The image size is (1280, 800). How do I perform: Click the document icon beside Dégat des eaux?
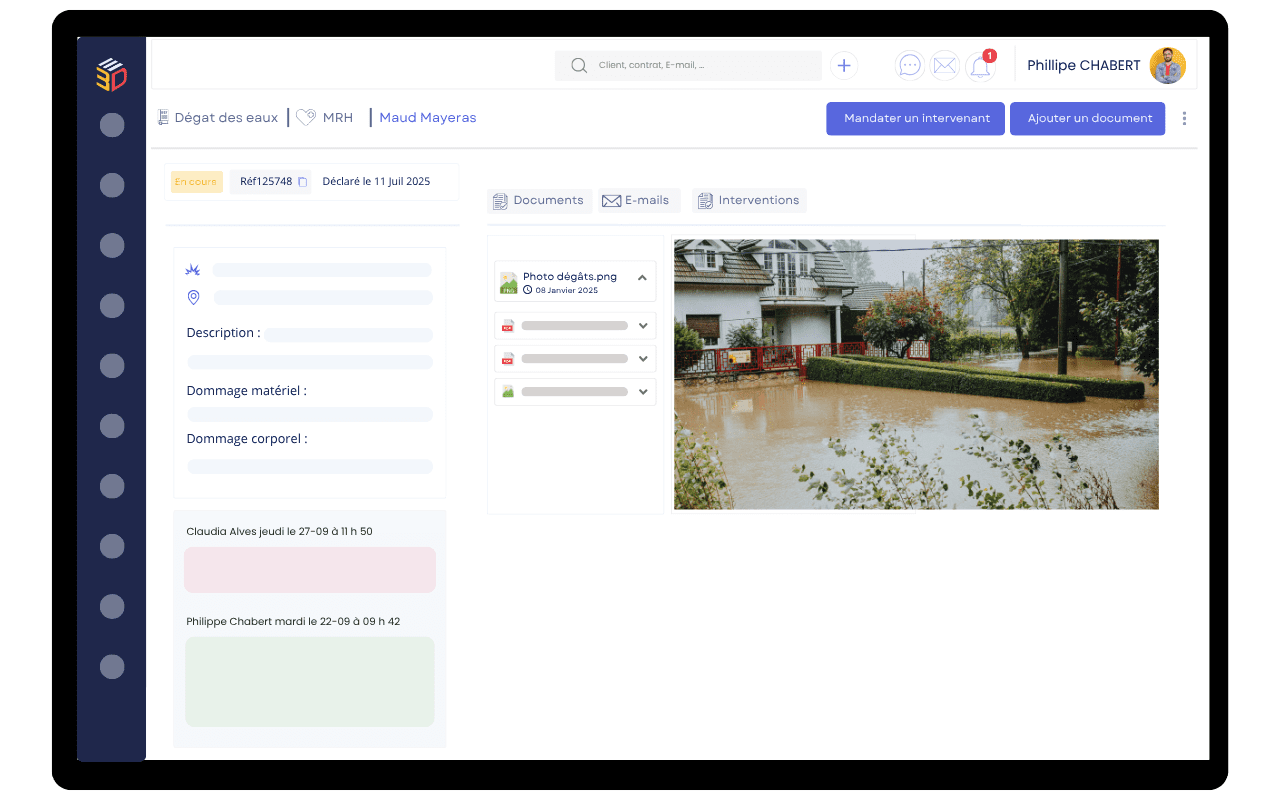click(162, 117)
